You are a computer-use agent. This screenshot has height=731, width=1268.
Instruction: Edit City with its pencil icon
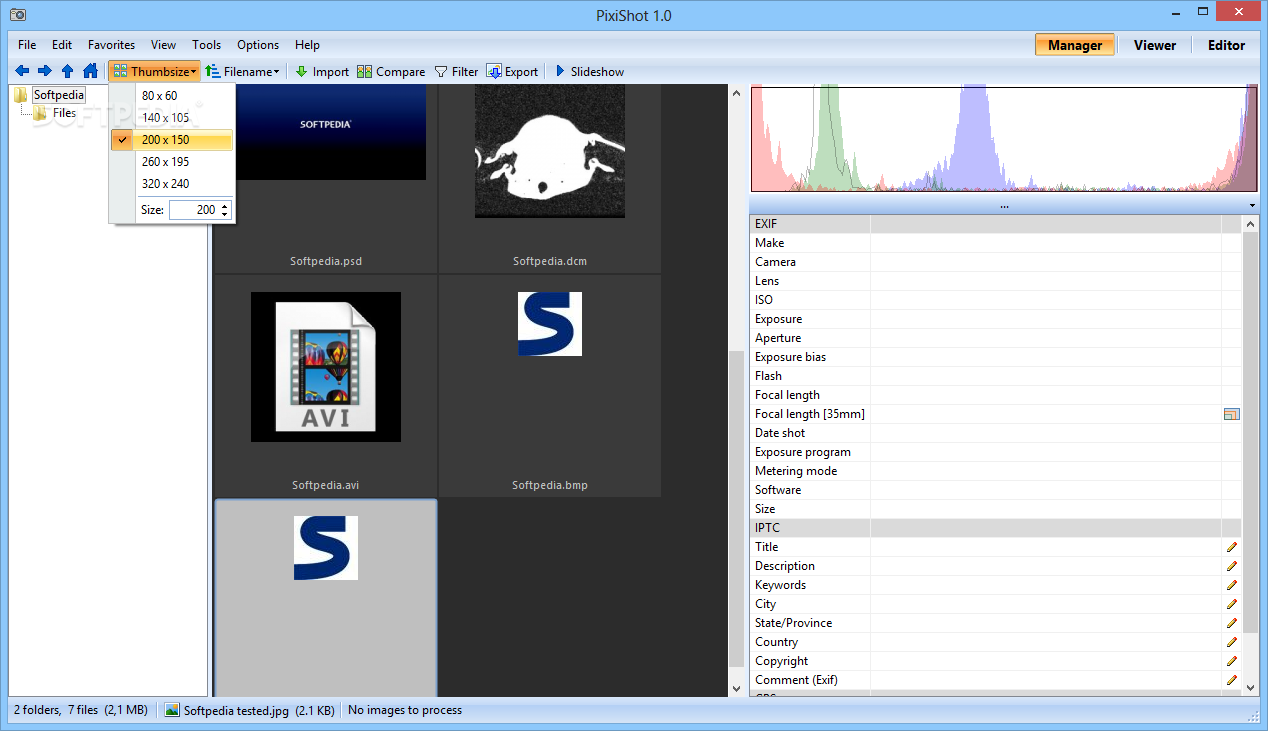1232,604
